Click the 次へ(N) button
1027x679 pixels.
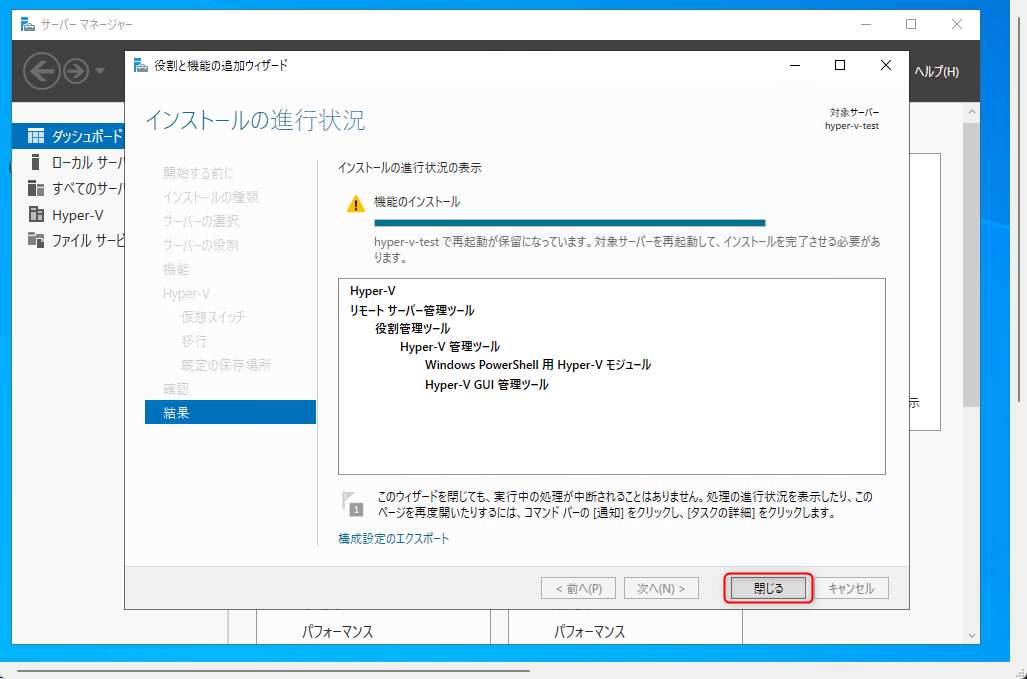pos(661,588)
